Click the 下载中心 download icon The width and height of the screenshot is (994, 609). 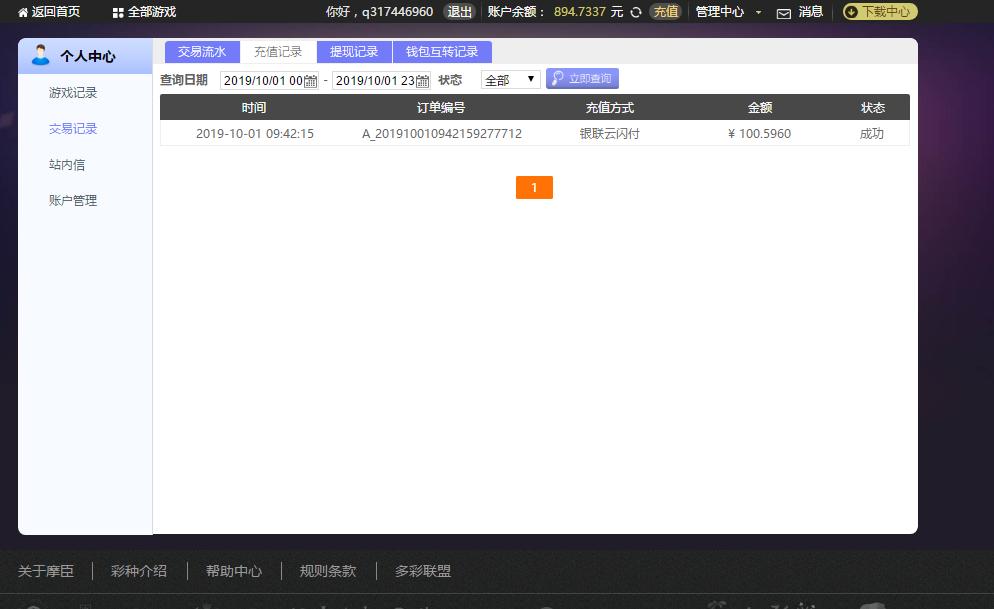click(851, 12)
